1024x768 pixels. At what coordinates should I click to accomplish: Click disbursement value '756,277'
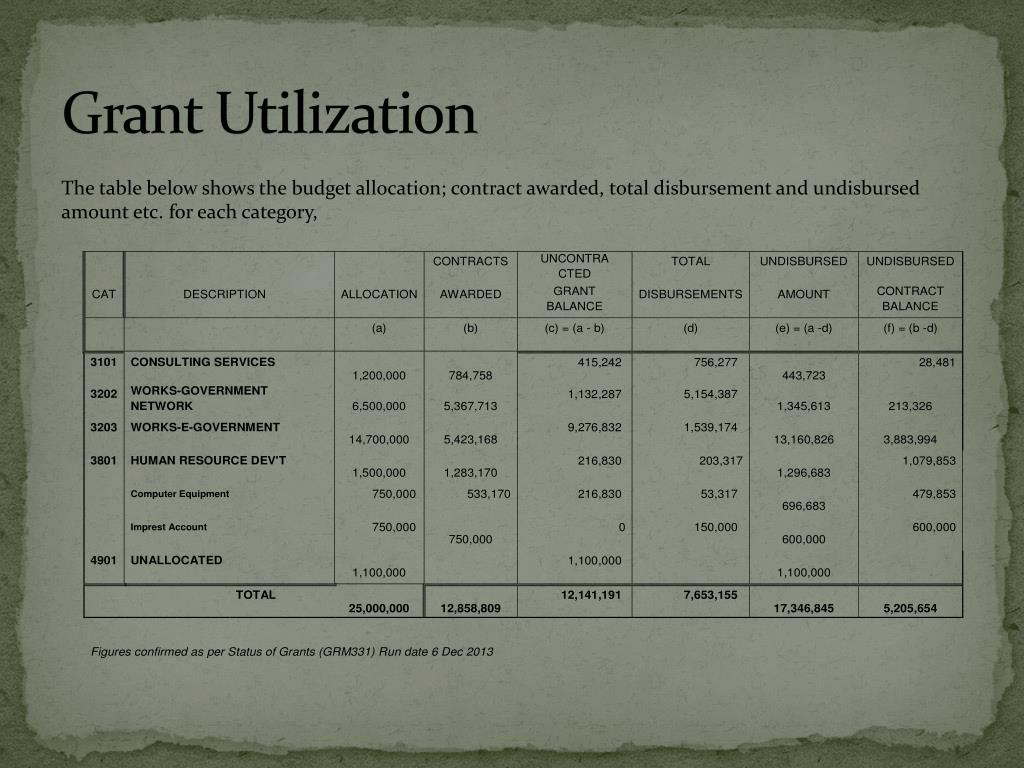point(715,362)
